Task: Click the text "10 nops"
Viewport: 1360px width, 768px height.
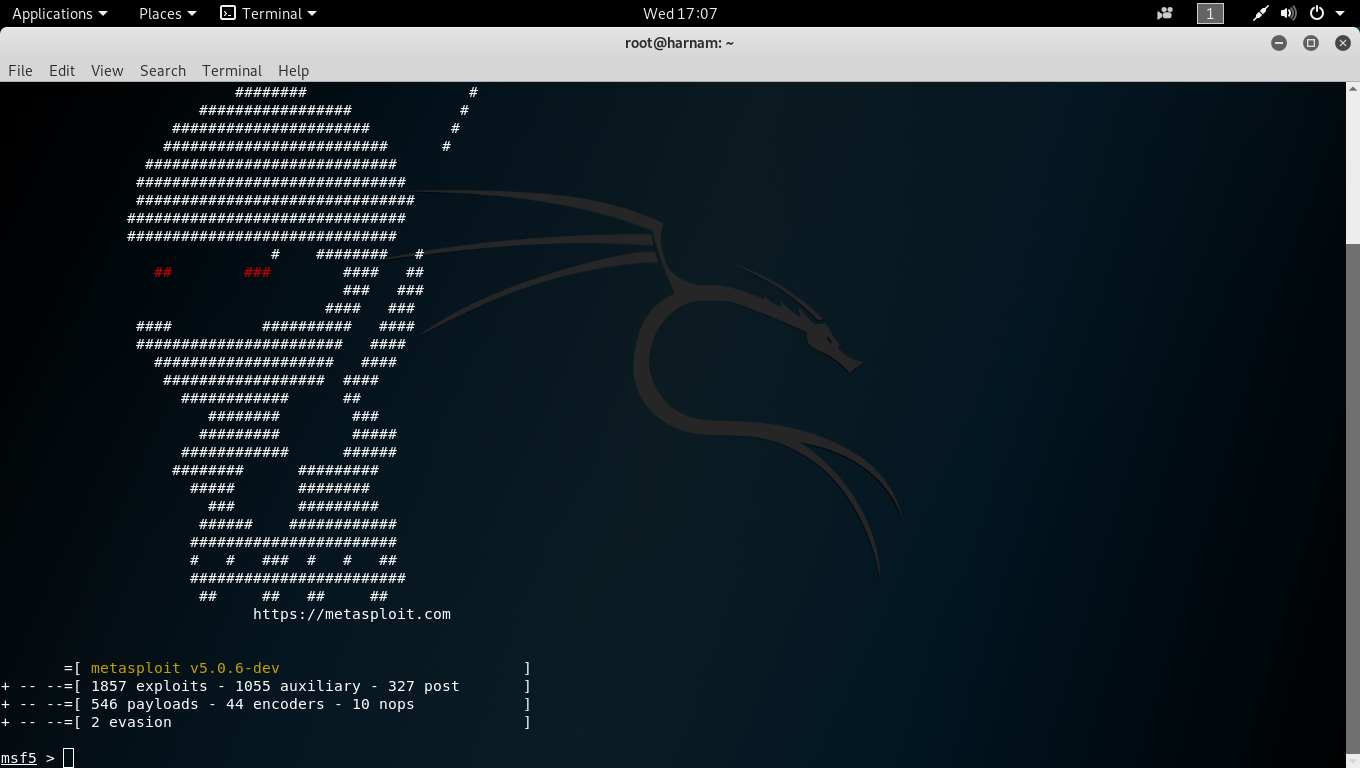Action: (383, 704)
